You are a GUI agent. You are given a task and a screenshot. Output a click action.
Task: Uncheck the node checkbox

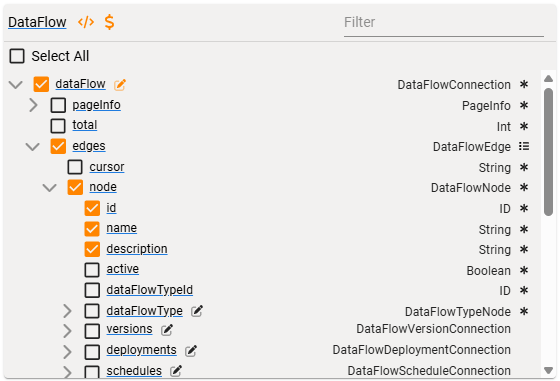pos(75,187)
